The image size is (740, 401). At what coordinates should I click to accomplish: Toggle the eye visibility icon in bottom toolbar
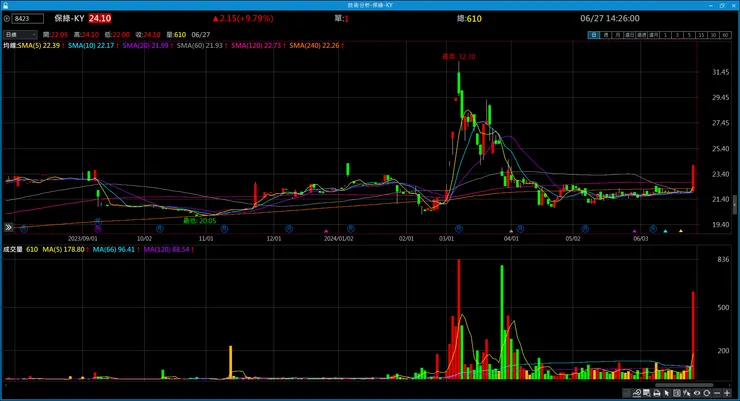click(697, 393)
